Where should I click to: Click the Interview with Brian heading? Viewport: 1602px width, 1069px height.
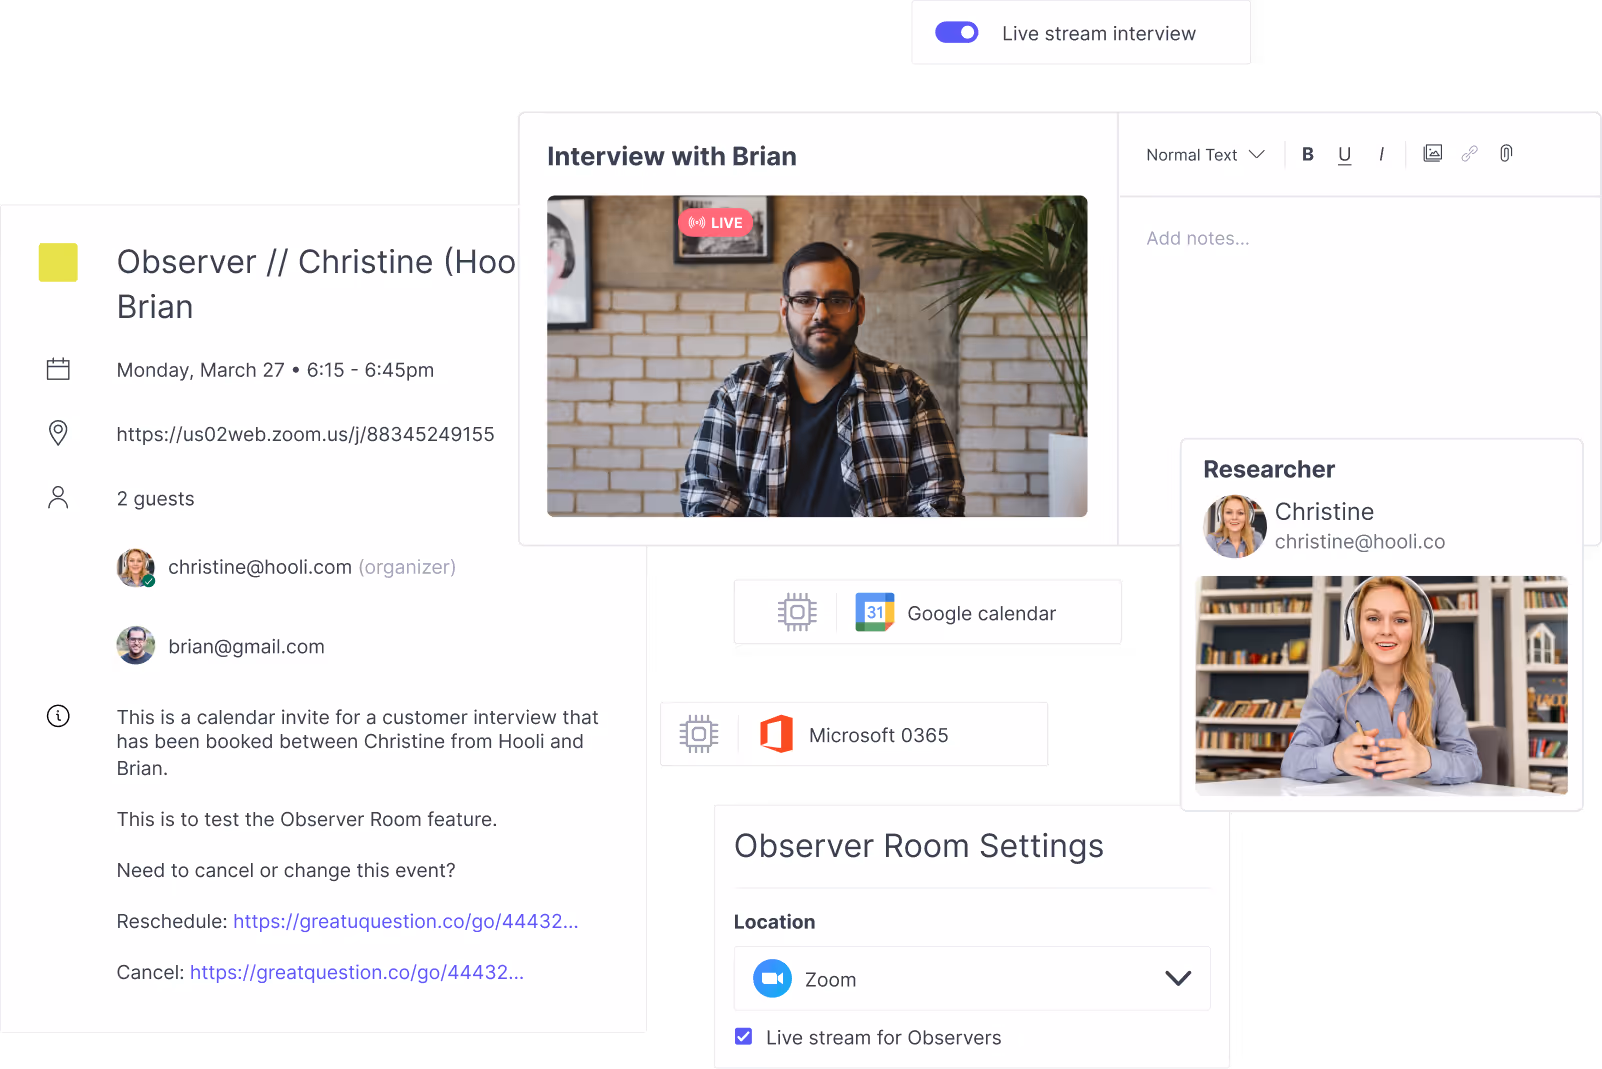672,156
